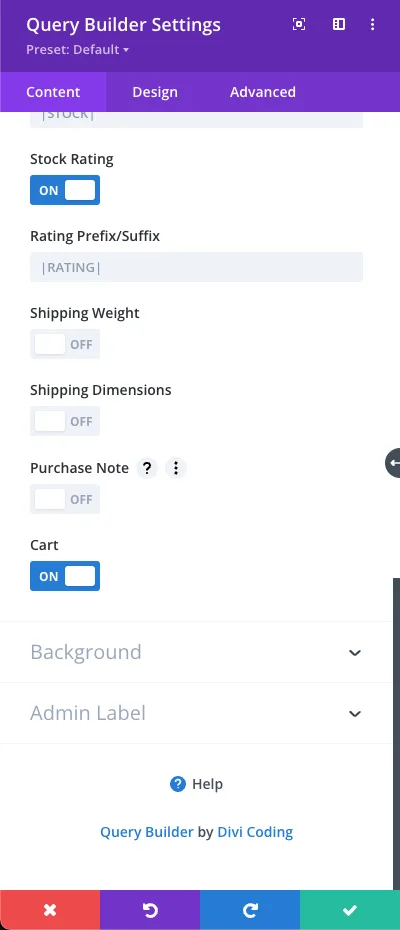This screenshot has height=930, width=400.
Task: Save settings with green checkmark
Action: [x=350, y=910]
